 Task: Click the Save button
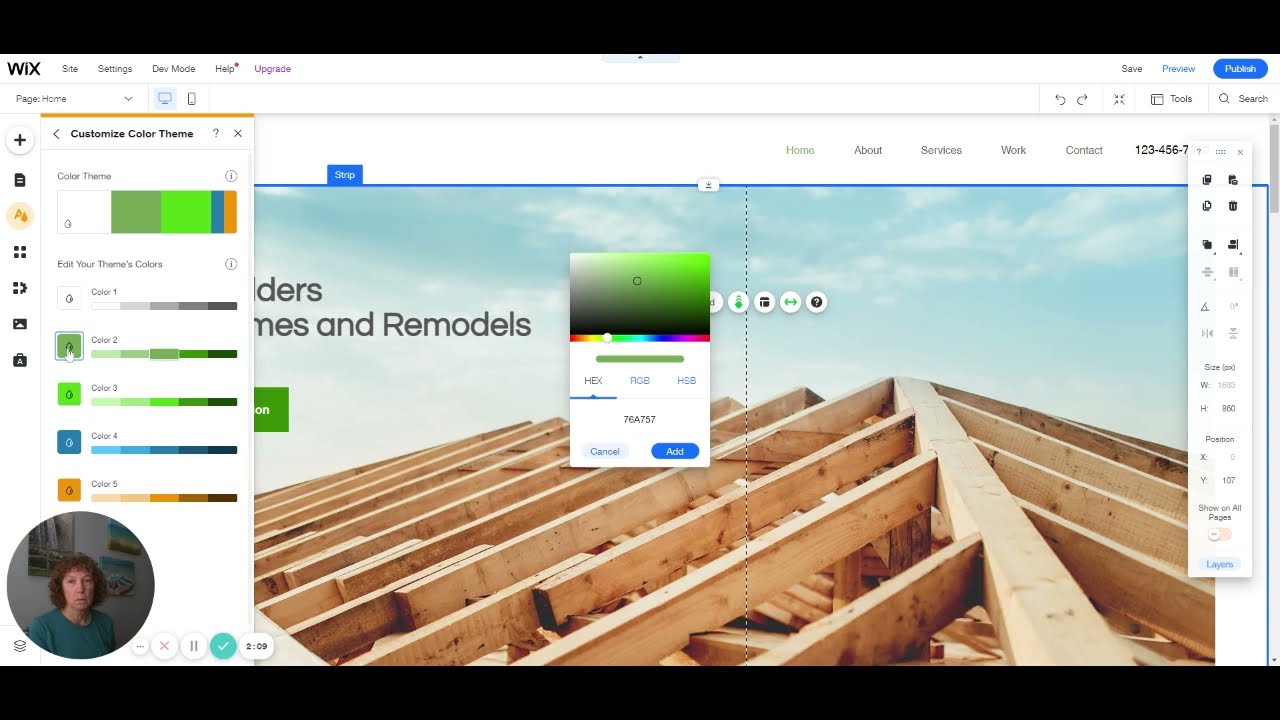point(1132,69)
